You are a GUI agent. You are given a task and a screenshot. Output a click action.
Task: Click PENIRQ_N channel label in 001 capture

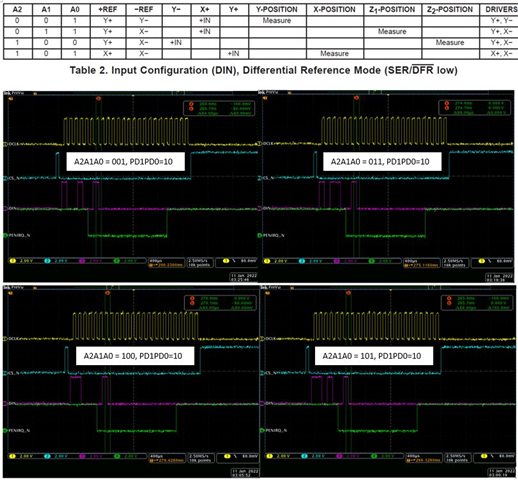coord(19,235)
